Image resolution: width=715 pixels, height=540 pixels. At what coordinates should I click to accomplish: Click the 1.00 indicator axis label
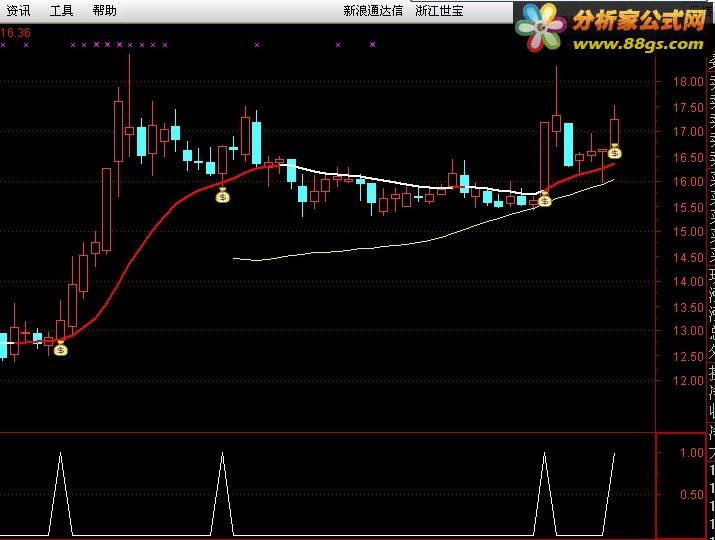tap(692, 453)
